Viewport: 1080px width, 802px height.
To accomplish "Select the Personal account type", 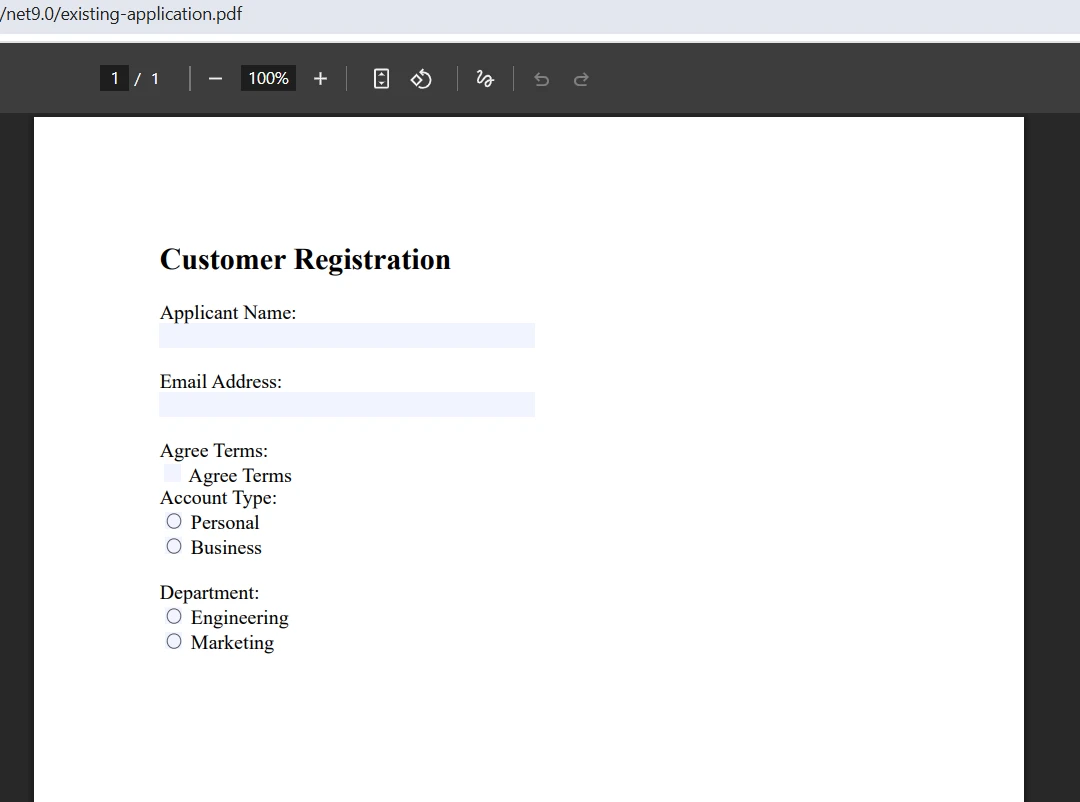I will (x=174, y=521).
